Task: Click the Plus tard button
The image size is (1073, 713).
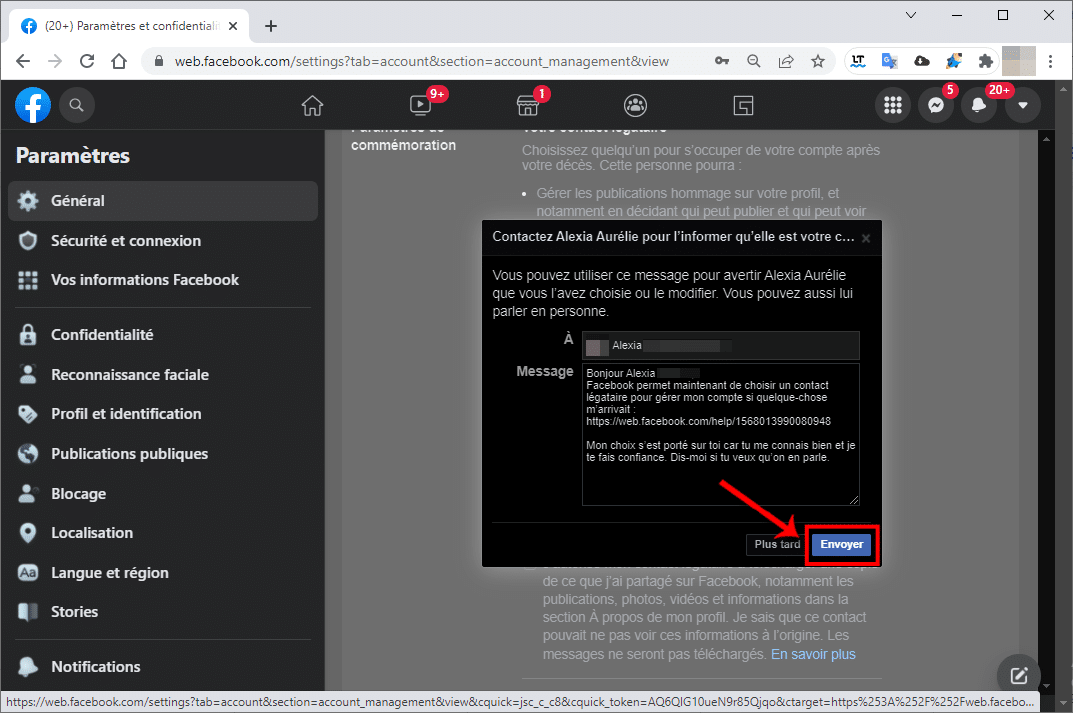Action: click(777, 545)
